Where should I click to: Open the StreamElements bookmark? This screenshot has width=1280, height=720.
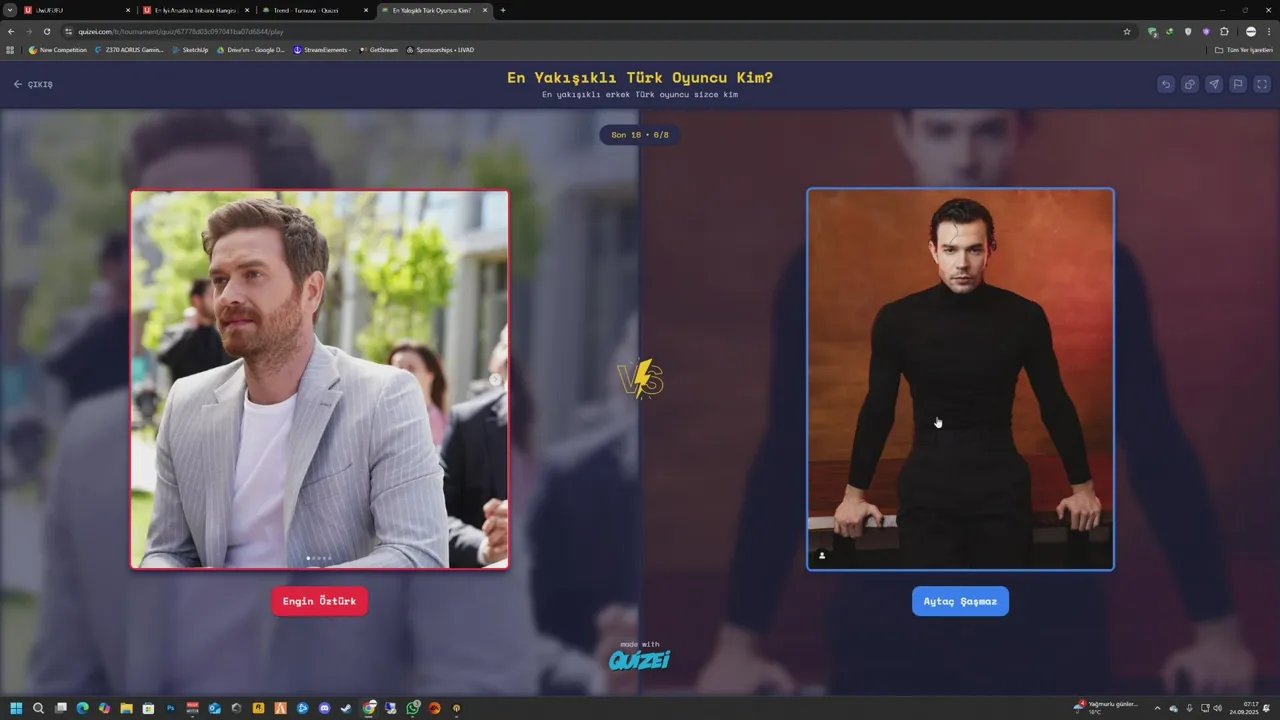[322, 49]
